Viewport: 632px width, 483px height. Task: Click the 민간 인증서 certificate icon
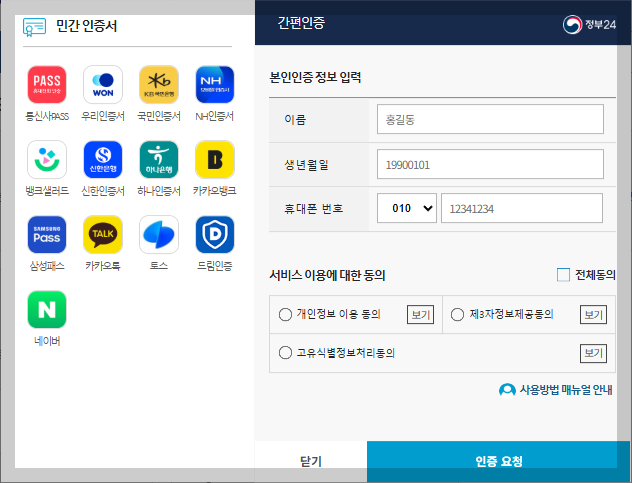[x=34, y=27]
